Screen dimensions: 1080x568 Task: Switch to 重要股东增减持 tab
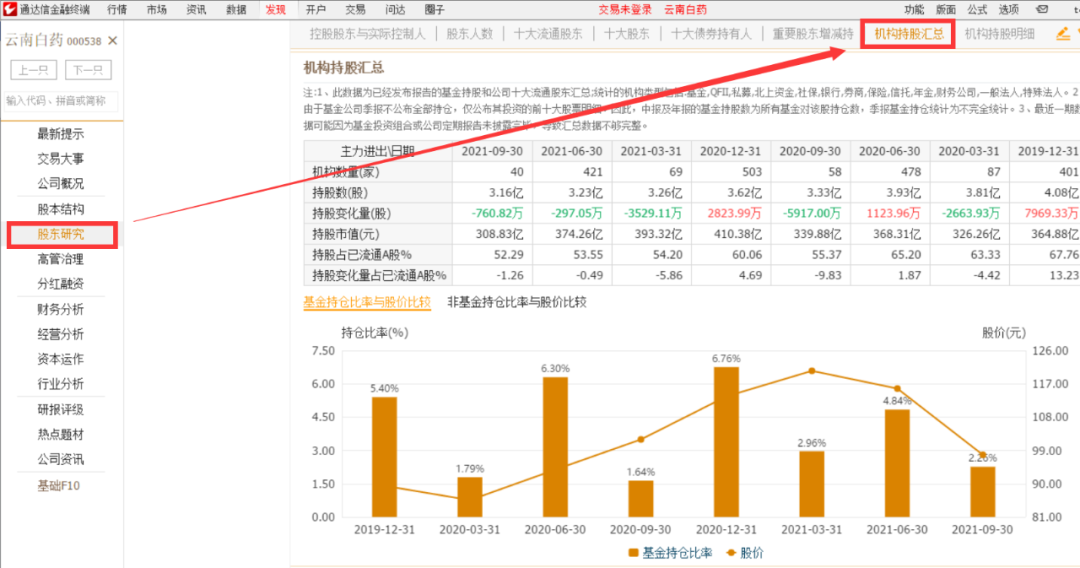[813, 34]
